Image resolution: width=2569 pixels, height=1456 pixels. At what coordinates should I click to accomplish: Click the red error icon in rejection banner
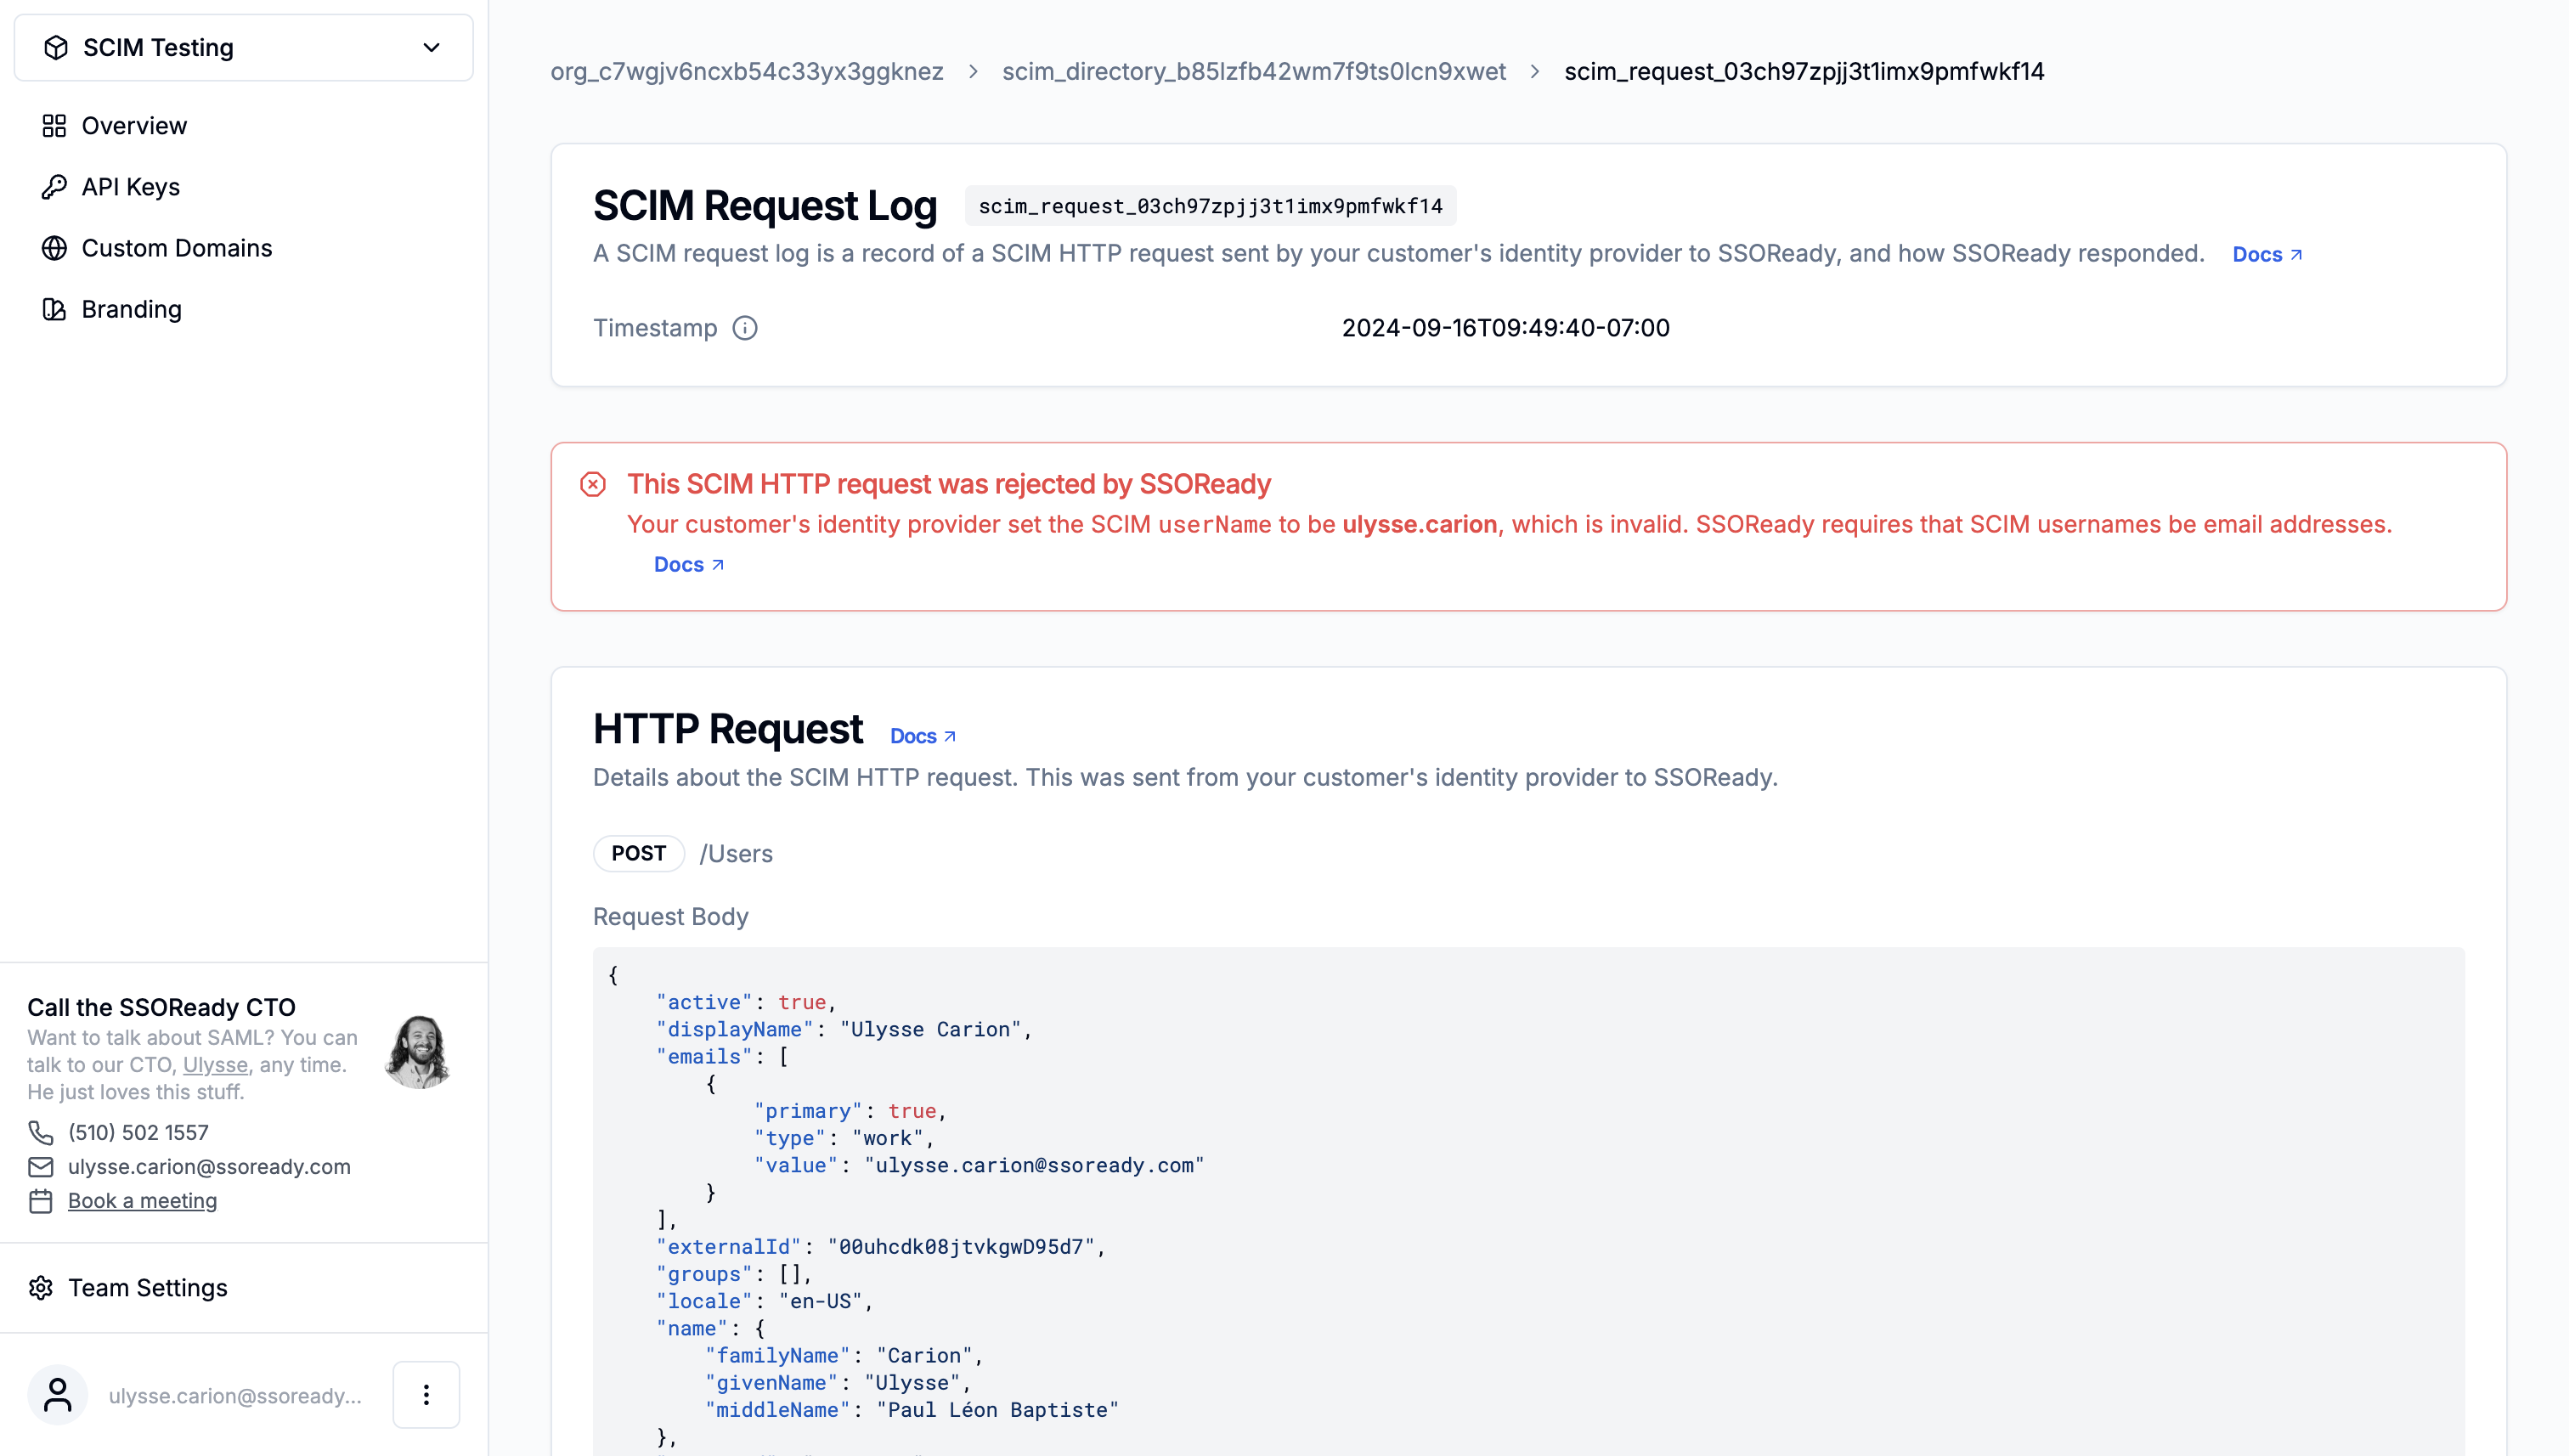pos(593,484)
